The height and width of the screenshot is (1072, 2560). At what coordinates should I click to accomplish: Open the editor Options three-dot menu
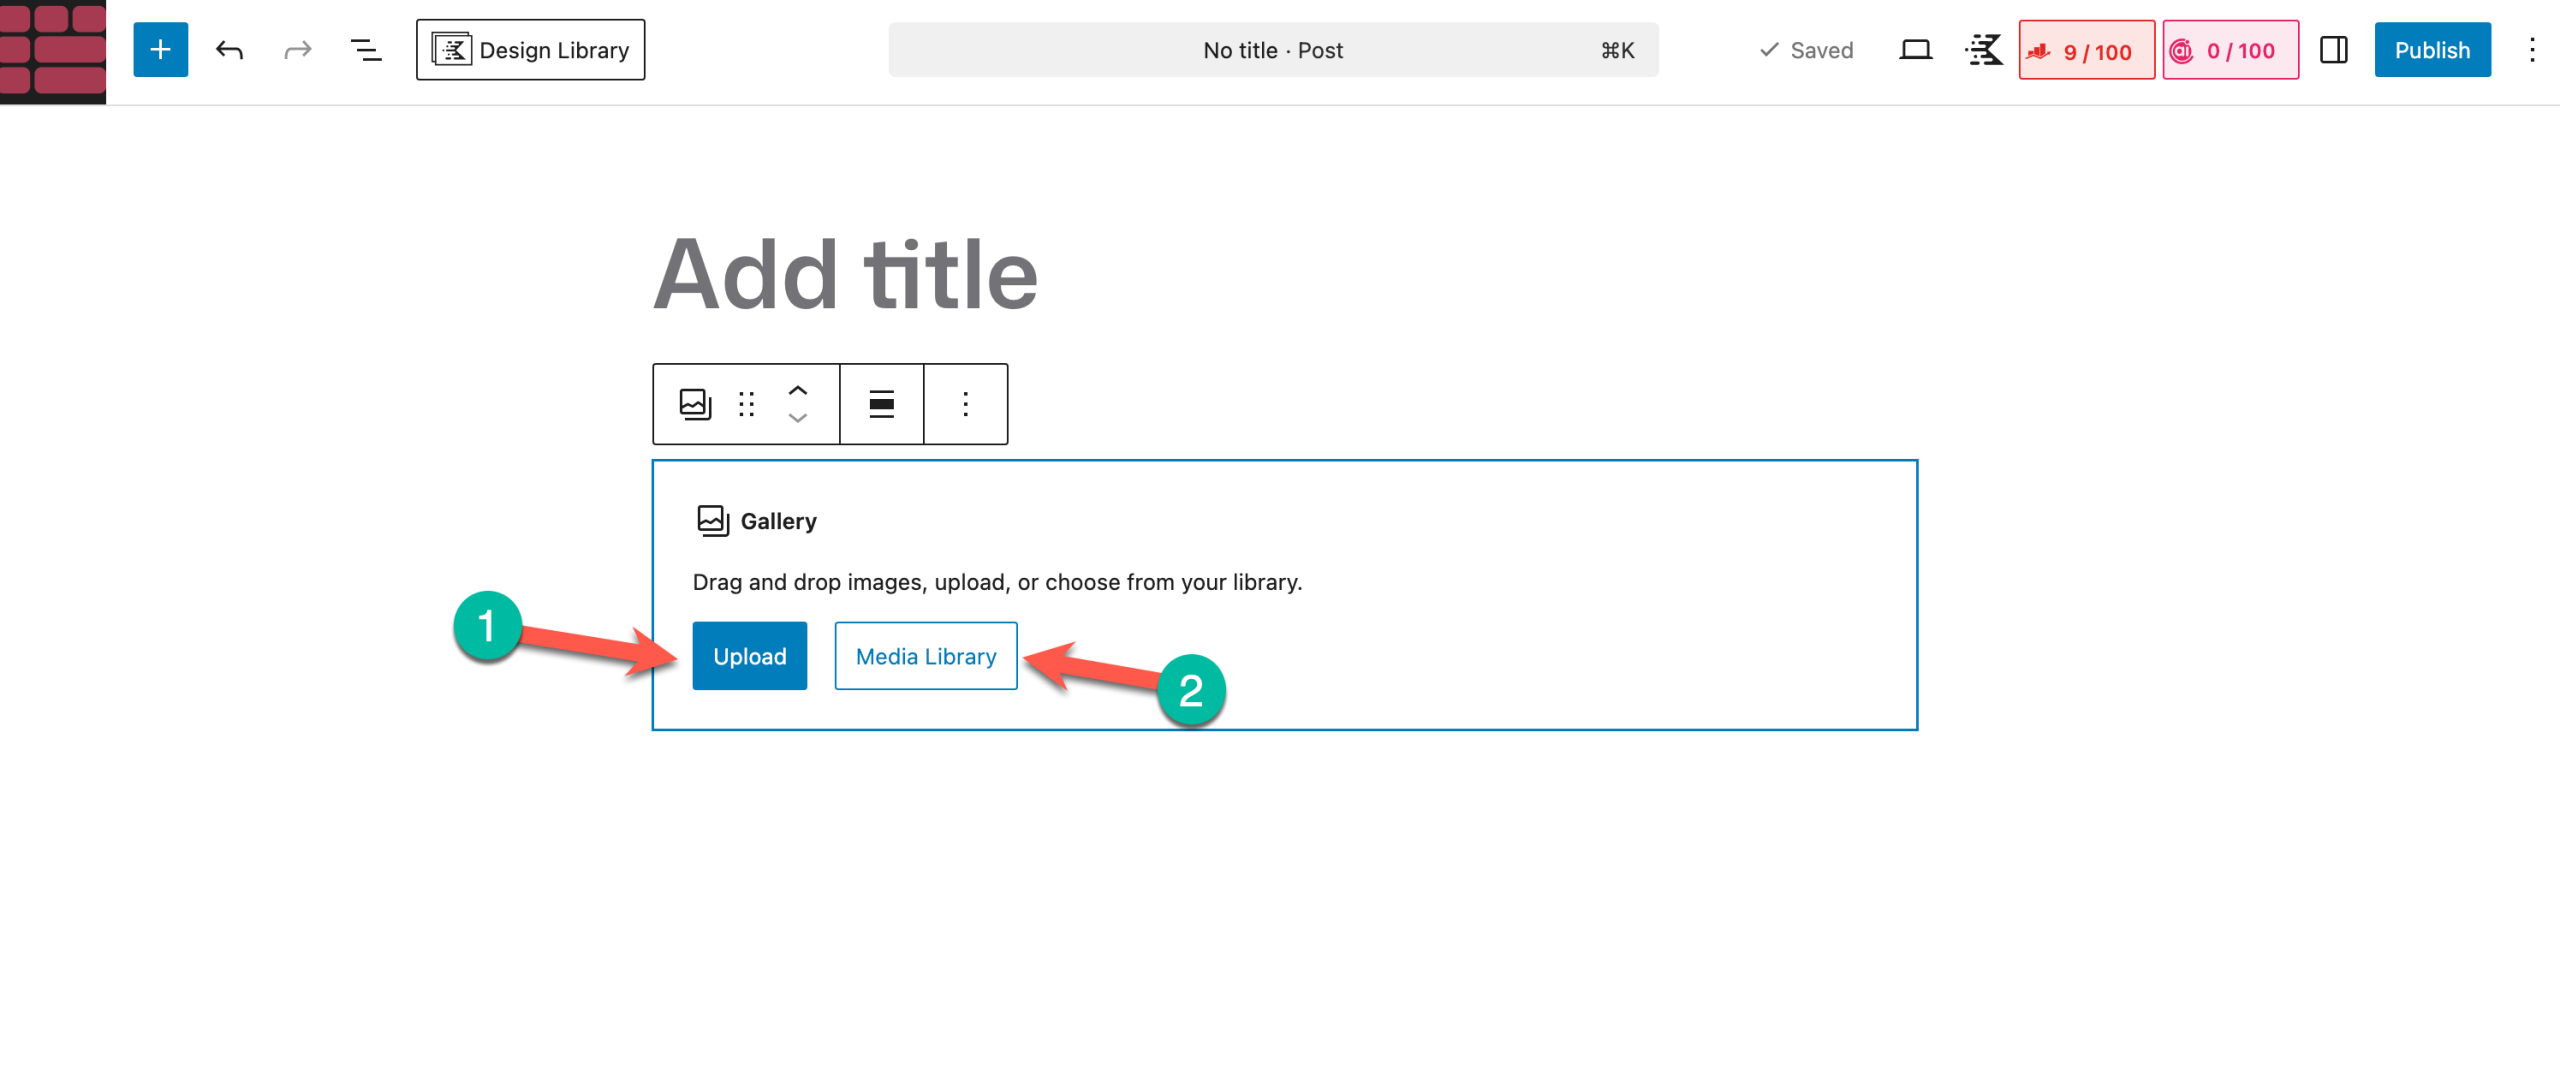click(2531, 50)
